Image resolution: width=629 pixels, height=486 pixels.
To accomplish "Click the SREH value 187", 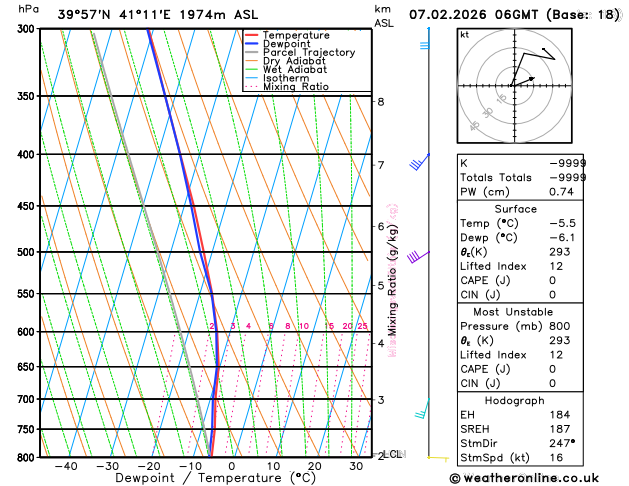I will tap(560, 429).
